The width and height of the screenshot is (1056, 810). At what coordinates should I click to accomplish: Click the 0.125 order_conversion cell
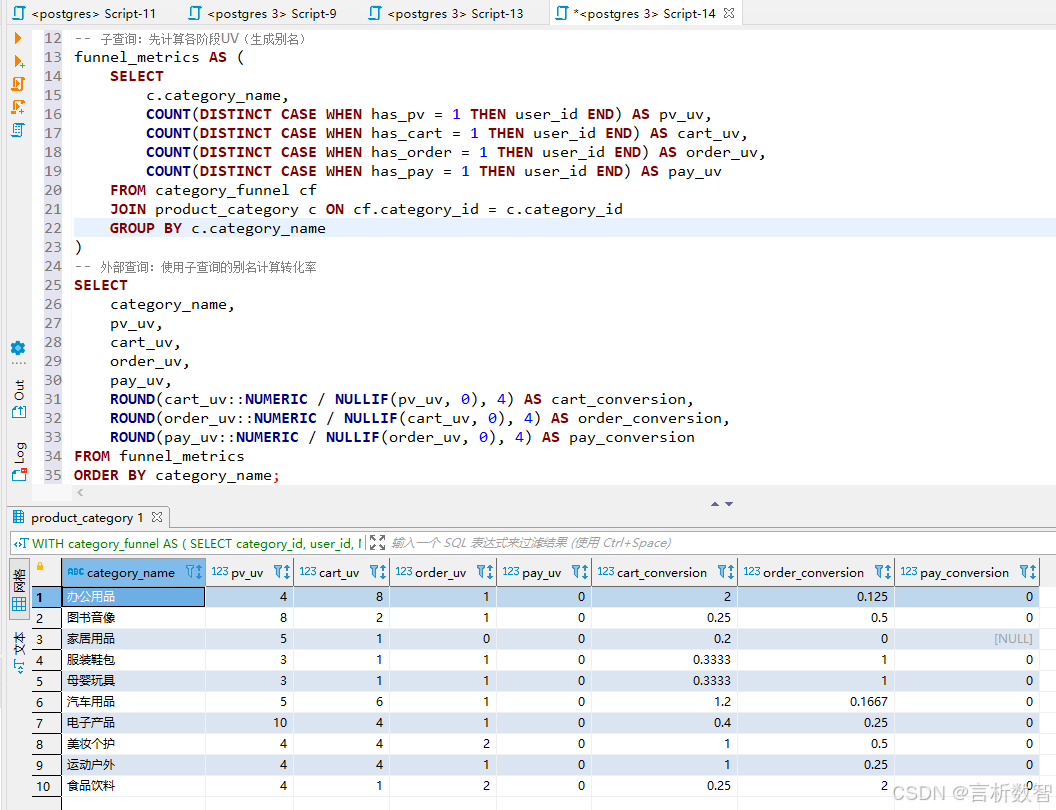816,597
